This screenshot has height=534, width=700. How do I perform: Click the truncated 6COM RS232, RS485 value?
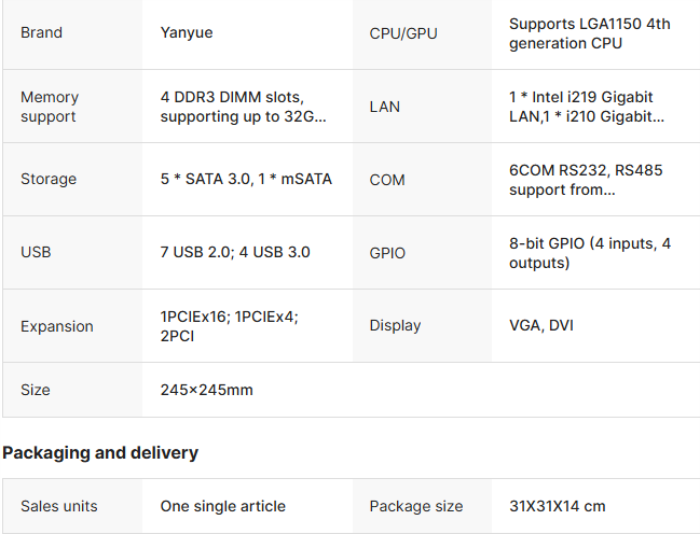pos(585,180)
